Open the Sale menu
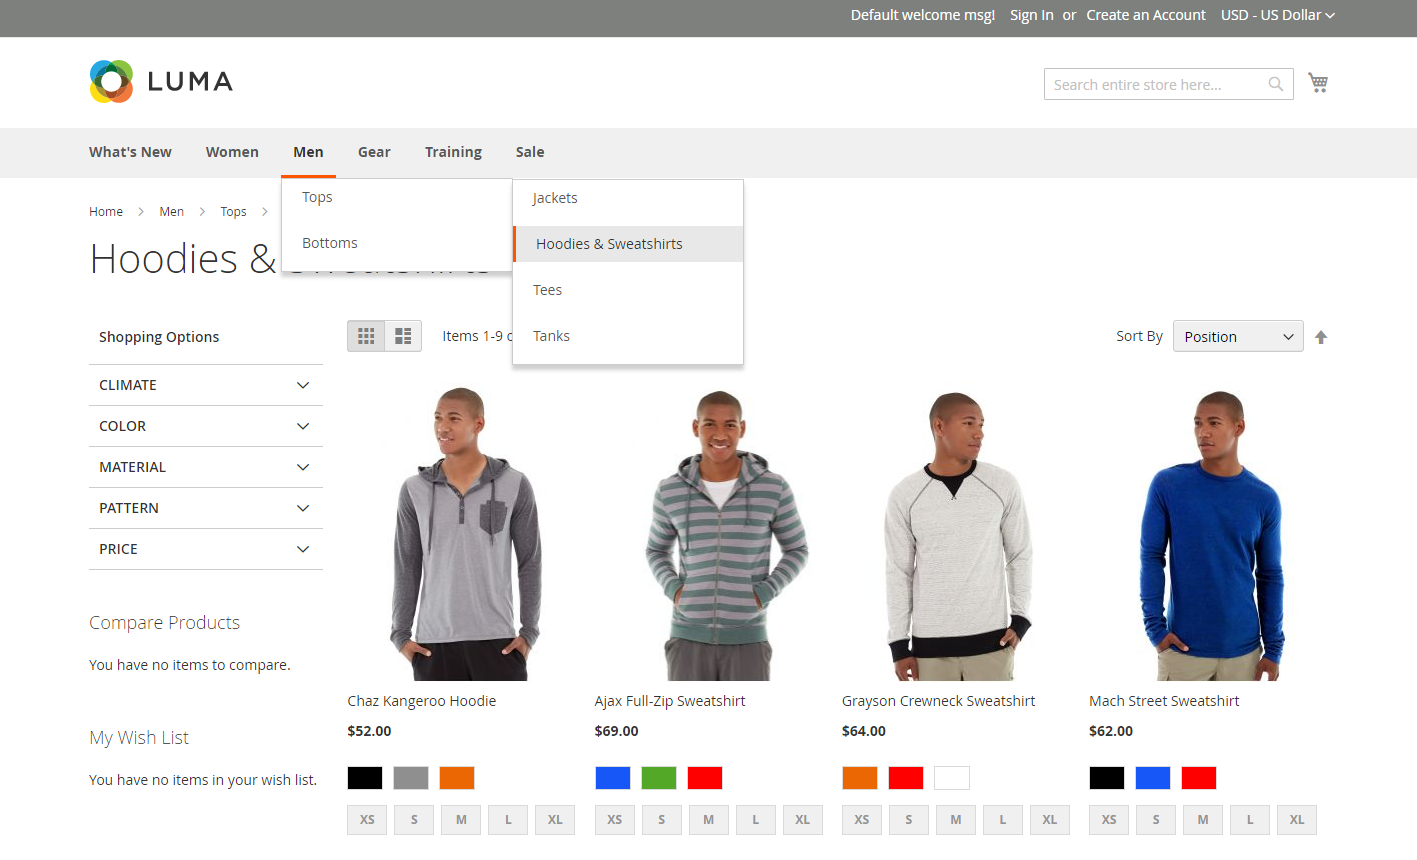The width and height of the screenshot is (1417, 860). click(x=530, y=152)
